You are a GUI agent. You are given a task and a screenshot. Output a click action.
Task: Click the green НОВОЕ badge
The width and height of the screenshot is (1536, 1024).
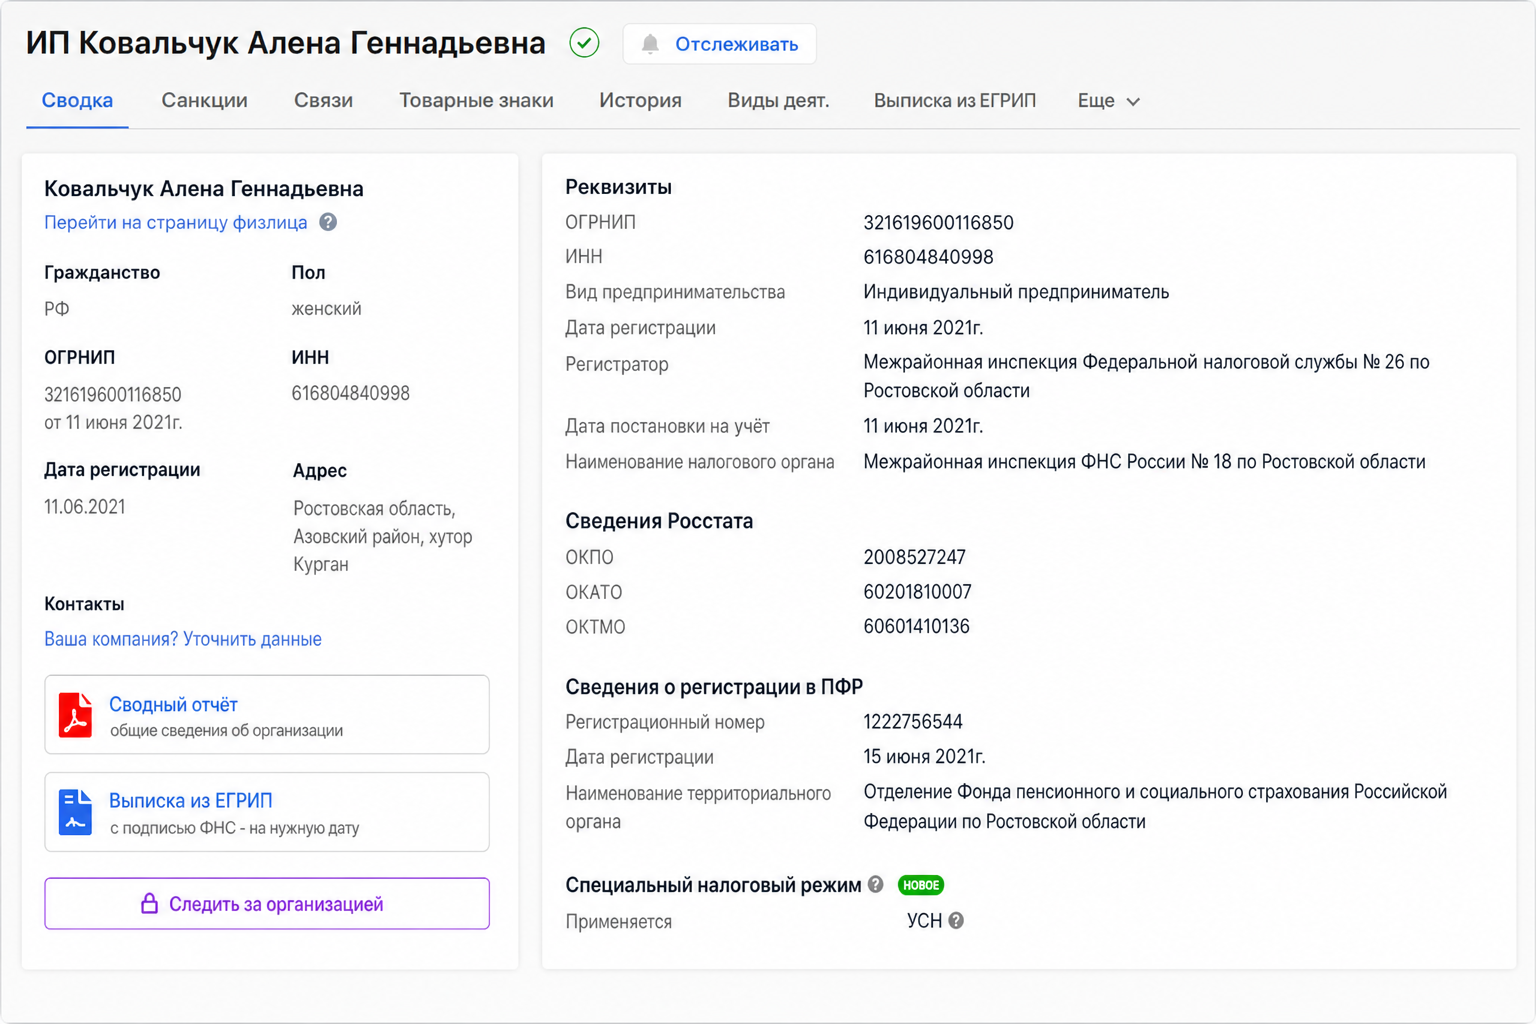click(921, 885)
